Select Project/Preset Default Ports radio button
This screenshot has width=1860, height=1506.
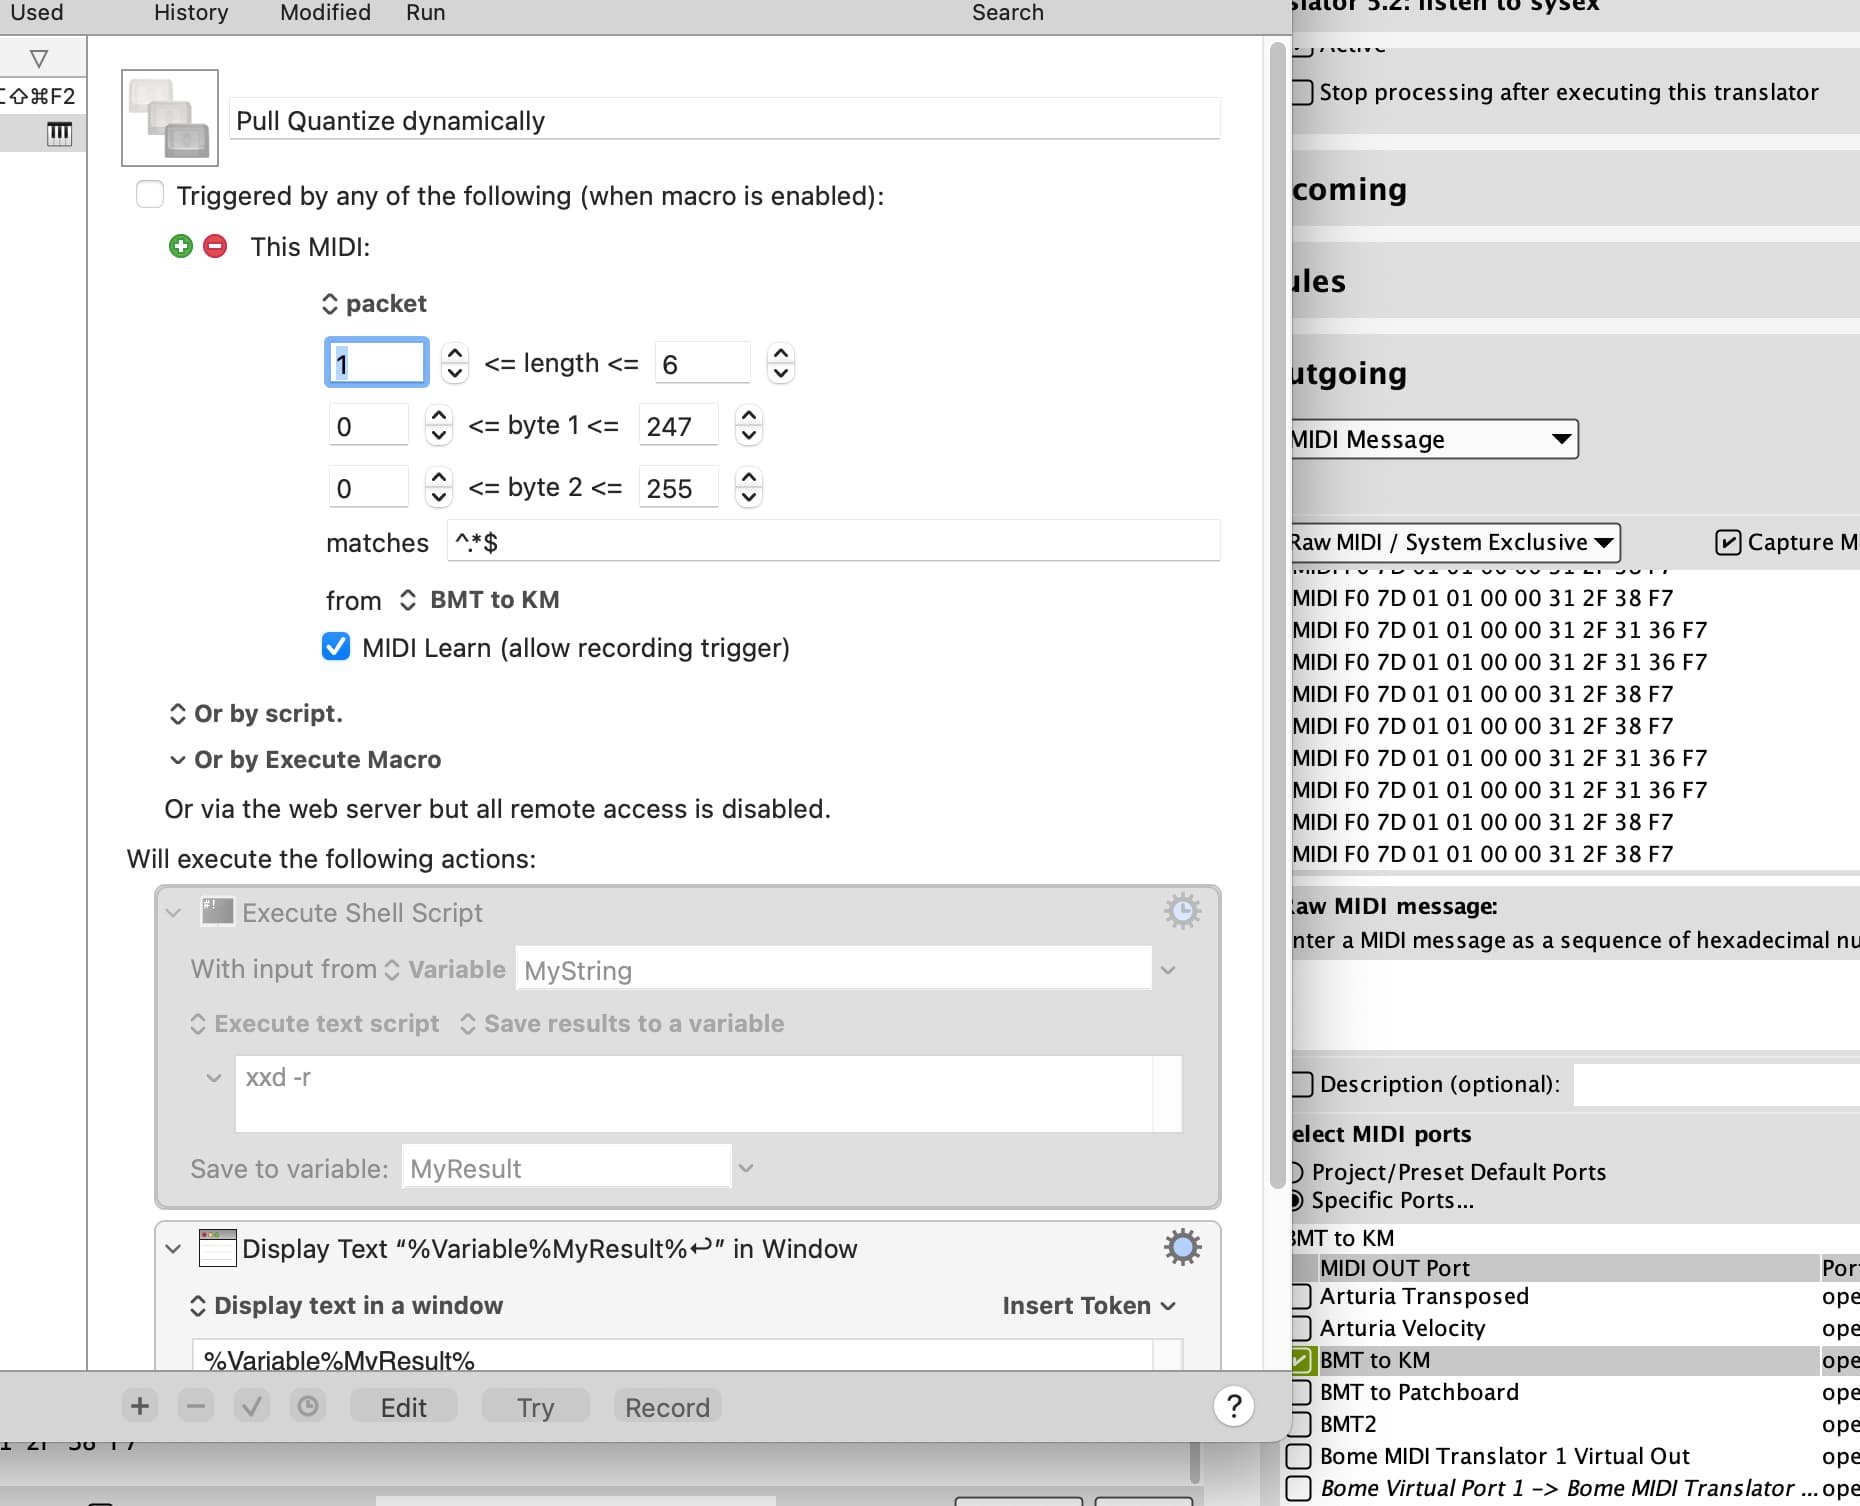(x=1297, y=1172)
